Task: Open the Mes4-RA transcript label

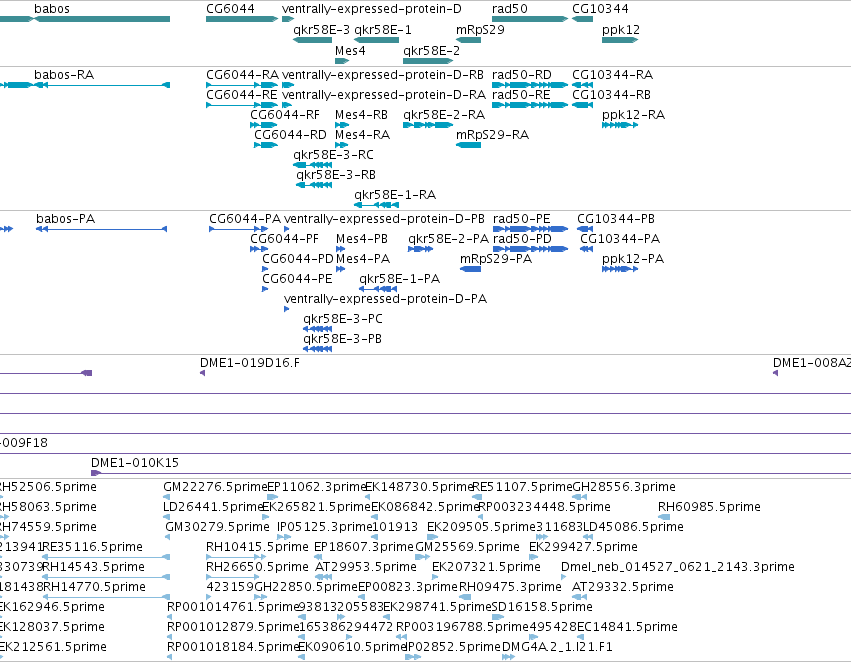Action: tap(363, 135)
